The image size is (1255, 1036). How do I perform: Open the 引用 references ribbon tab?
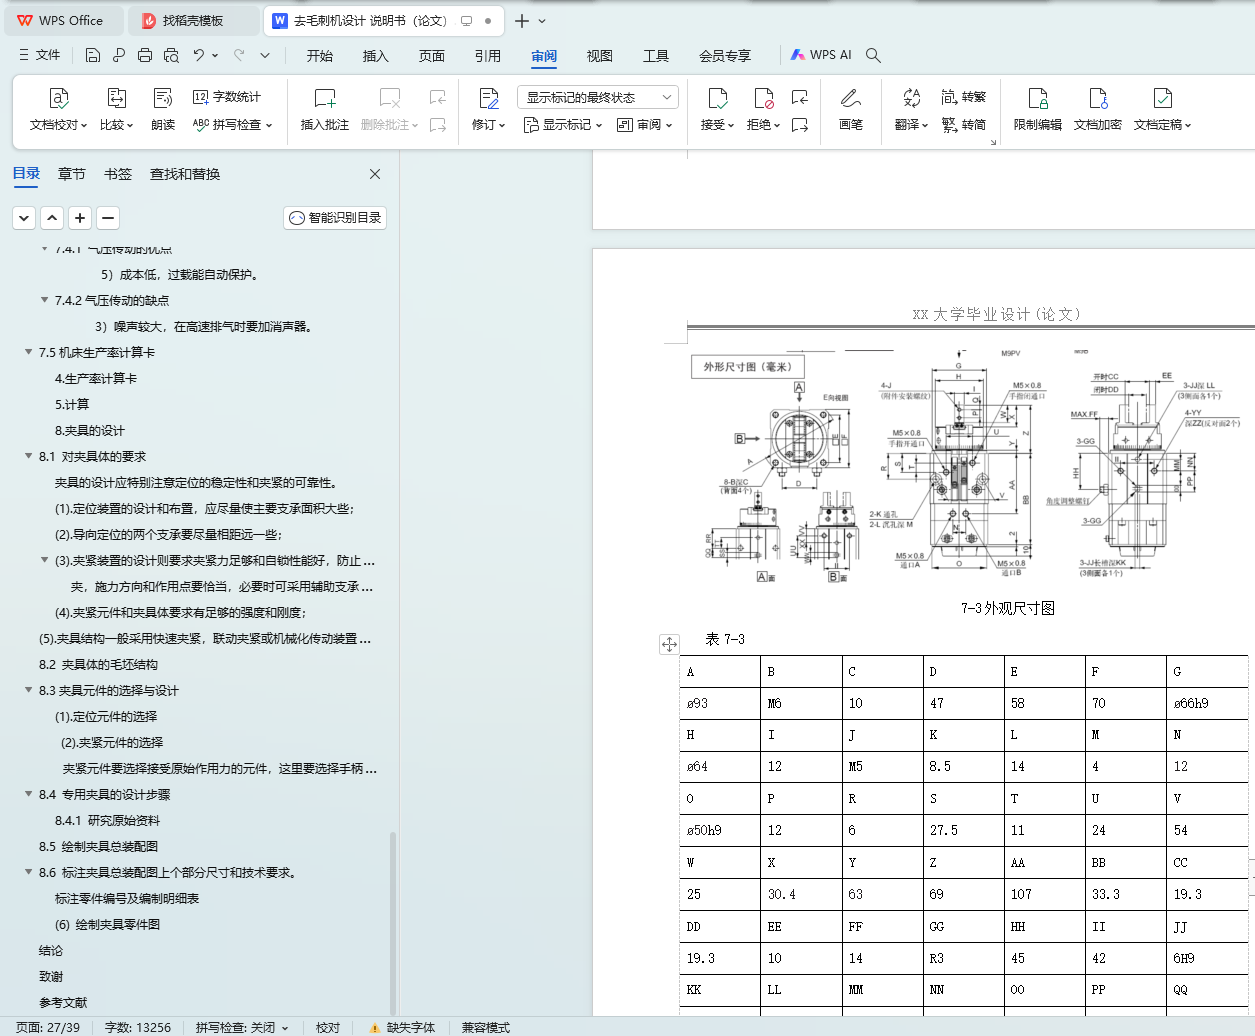point(488,56)
